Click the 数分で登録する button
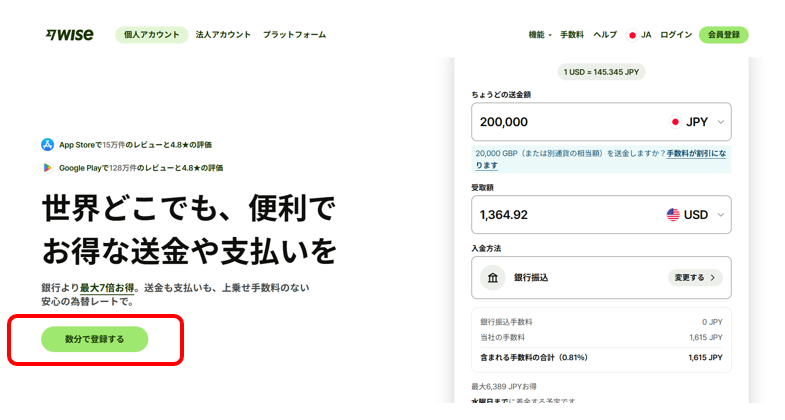This screenshot has width=785, height=420. pos(95,339)
